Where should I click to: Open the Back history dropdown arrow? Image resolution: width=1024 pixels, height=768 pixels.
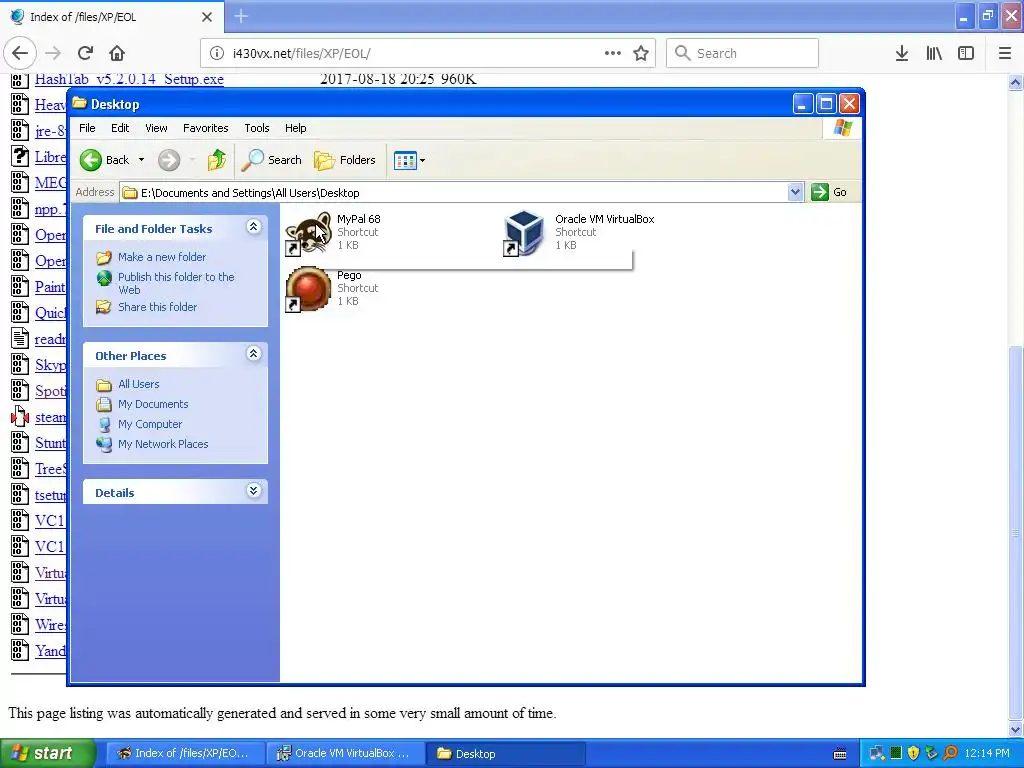(141, 160)
